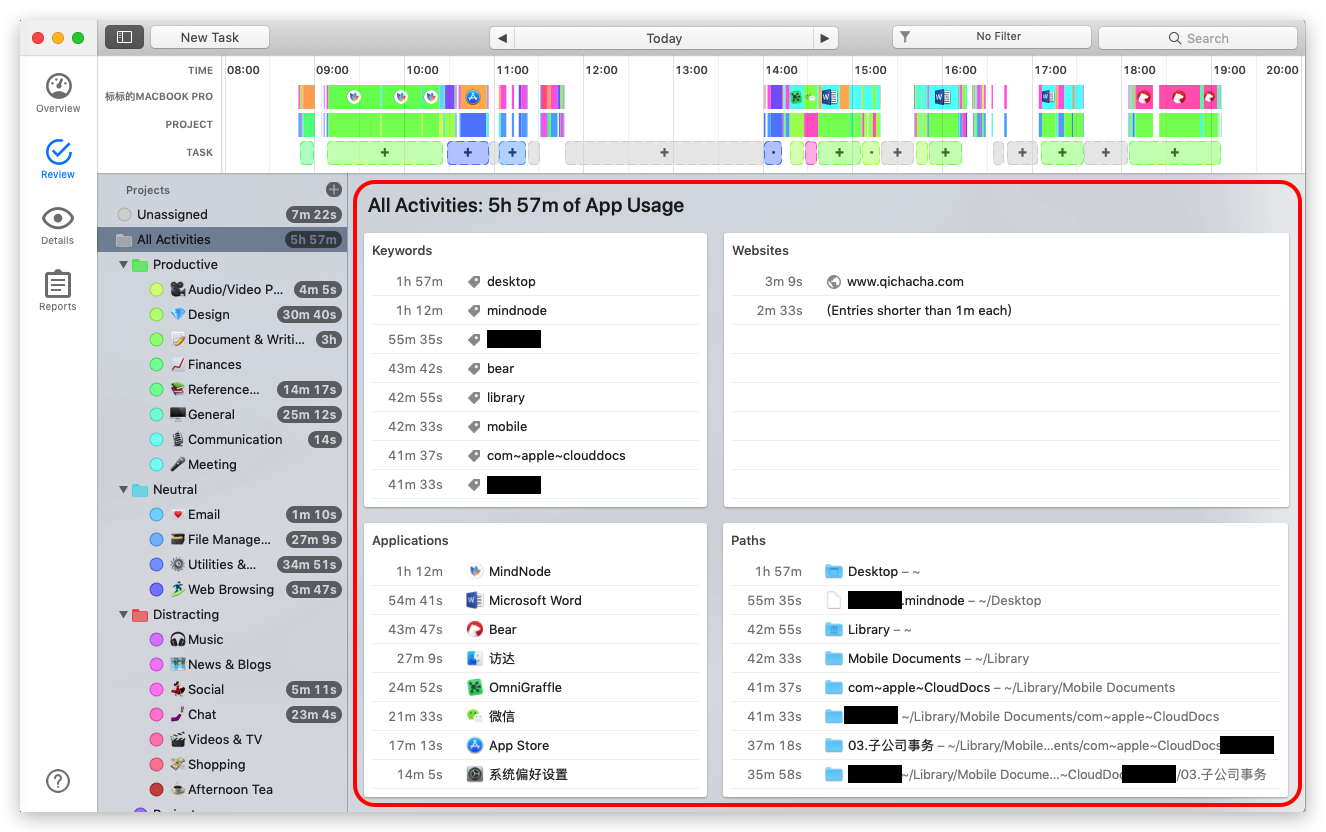Open the No Filter dropdown
This screenshot has width=1326, height=832.
(x=990, y=37)
